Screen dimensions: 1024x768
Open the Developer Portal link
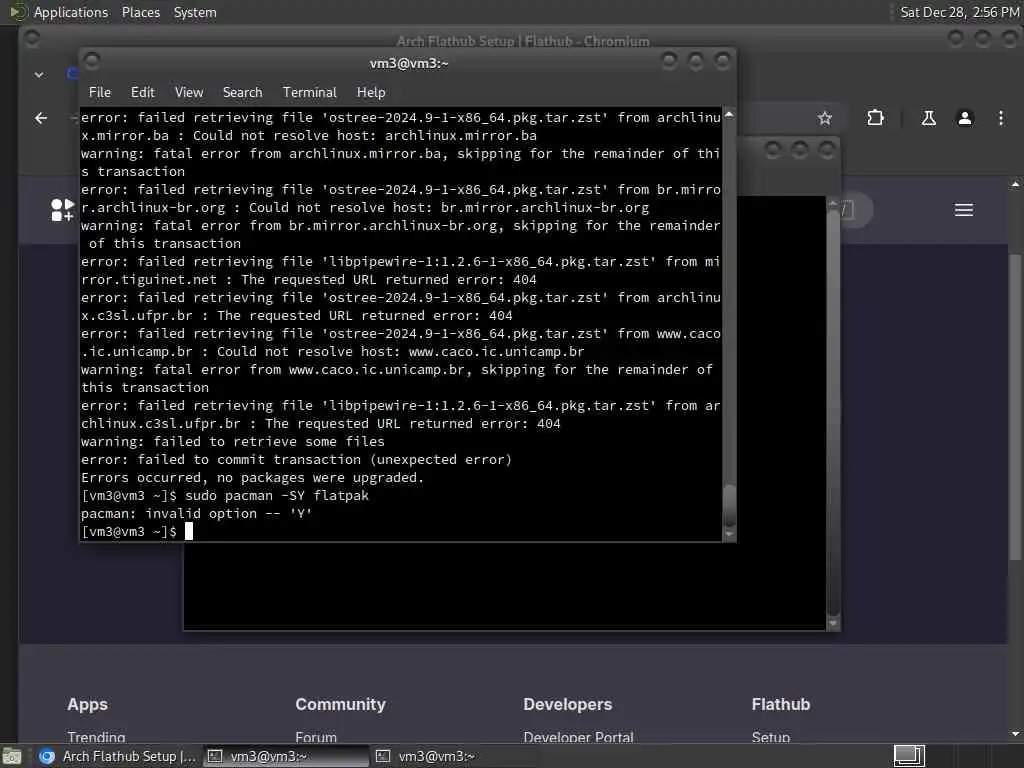578,737
